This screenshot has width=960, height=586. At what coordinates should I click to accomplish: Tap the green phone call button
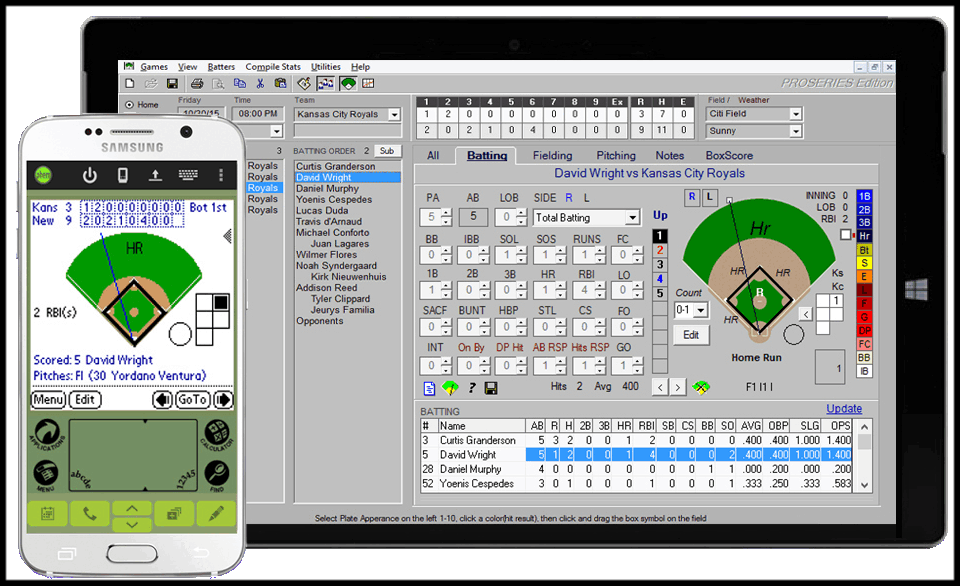point(89,513)
